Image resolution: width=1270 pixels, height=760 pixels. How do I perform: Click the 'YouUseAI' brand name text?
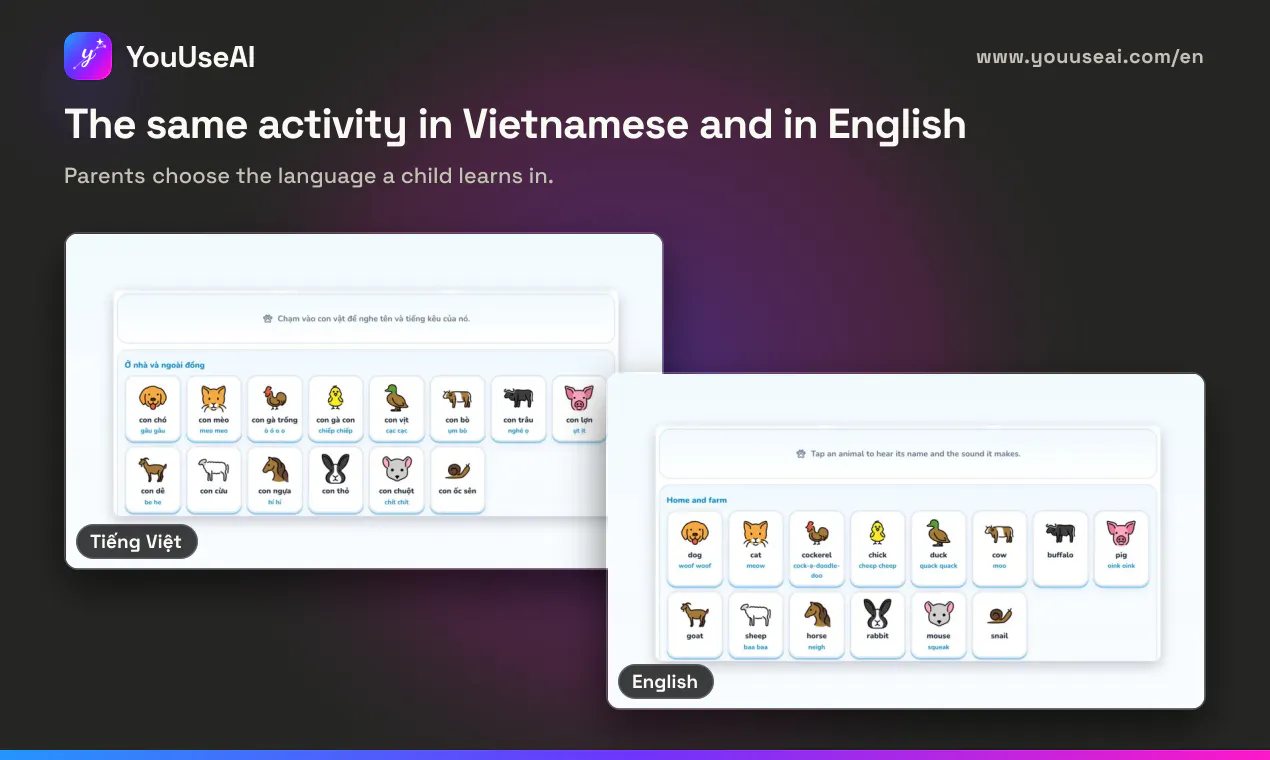pyautogui.click(x=191, y=57)
